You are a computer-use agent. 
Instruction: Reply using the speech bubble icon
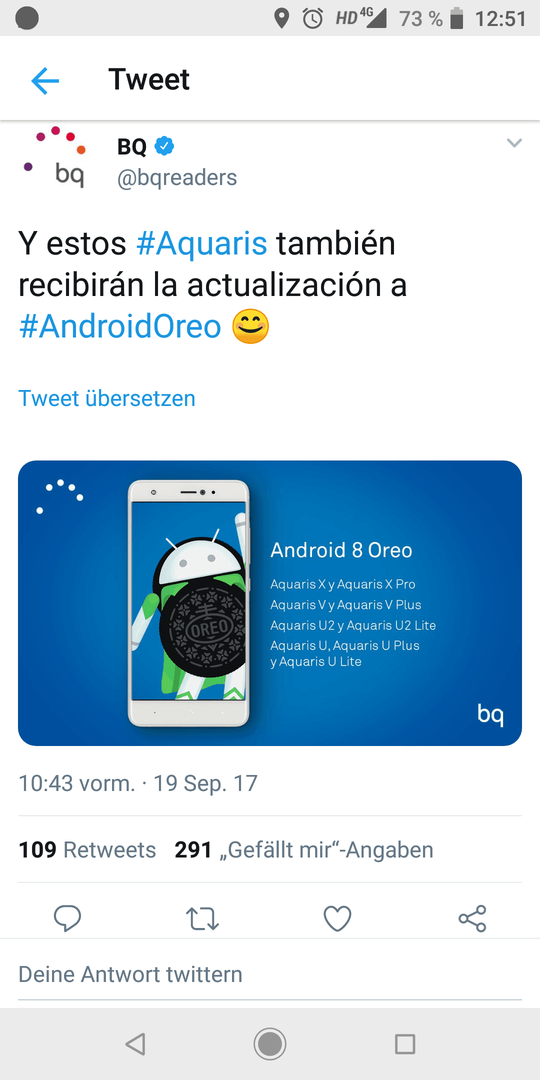pos(68,918)
